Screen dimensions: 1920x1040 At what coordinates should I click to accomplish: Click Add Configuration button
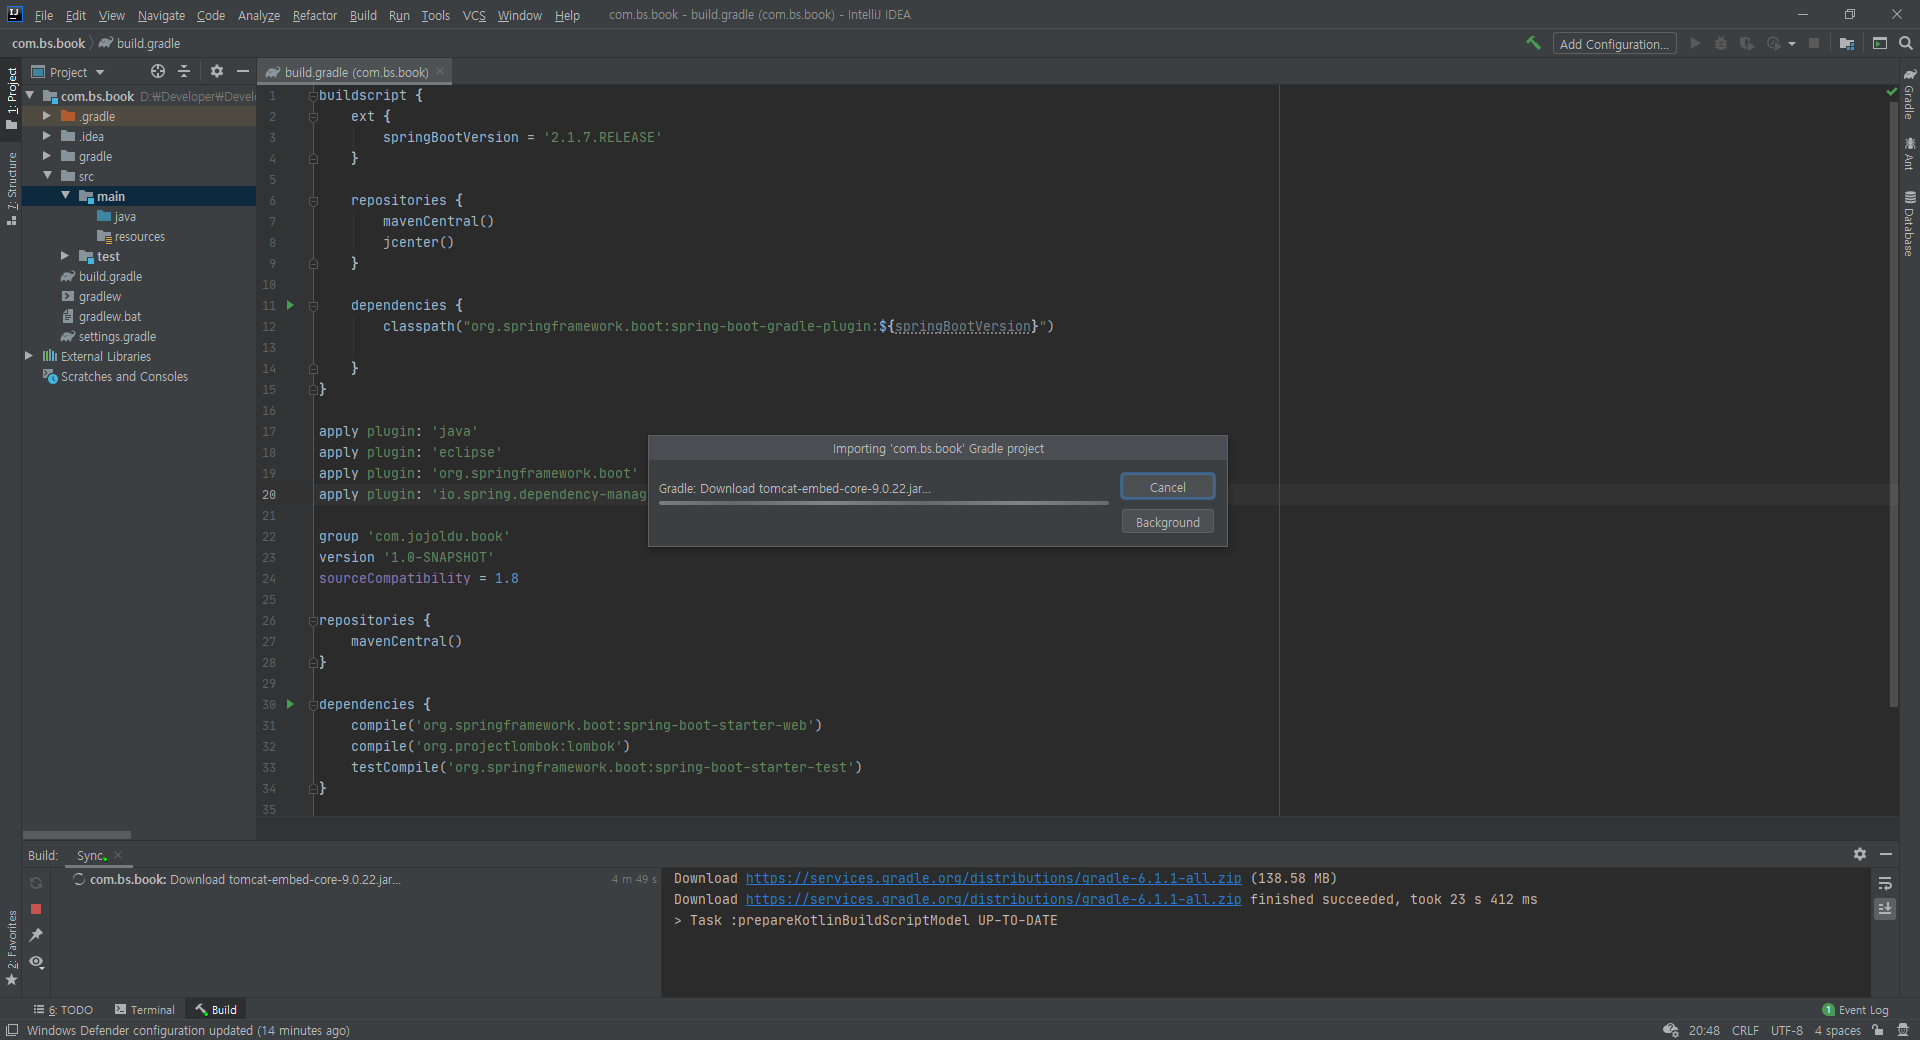(x=1614, y=44)
